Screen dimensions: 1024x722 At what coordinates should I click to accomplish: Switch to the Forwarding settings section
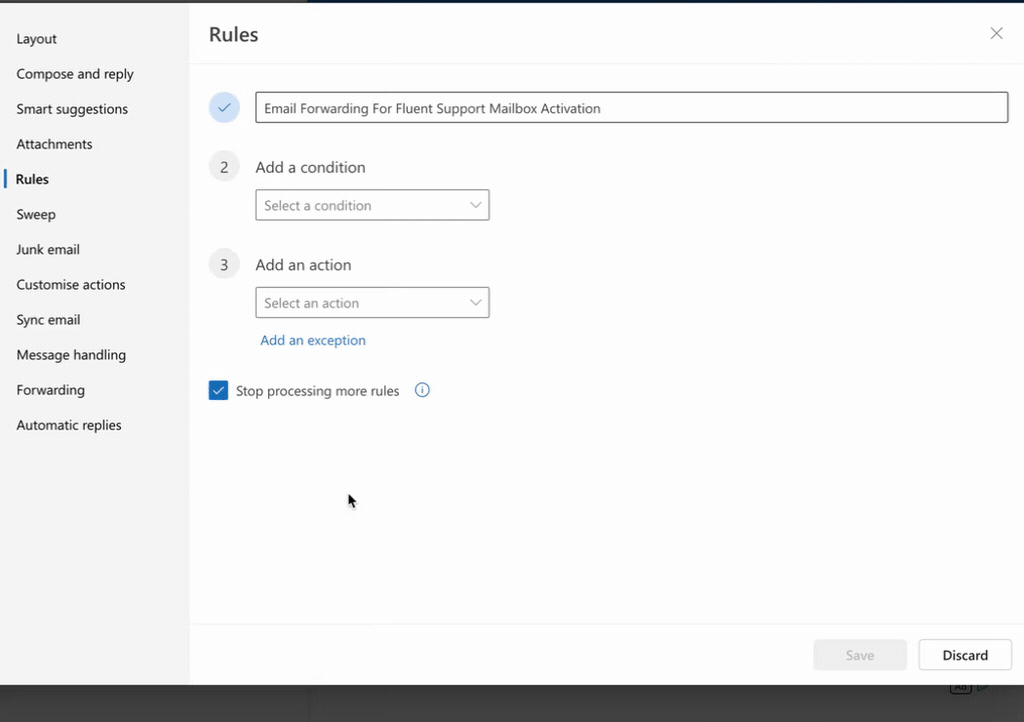pyautogui.click(x=50, y=390)
